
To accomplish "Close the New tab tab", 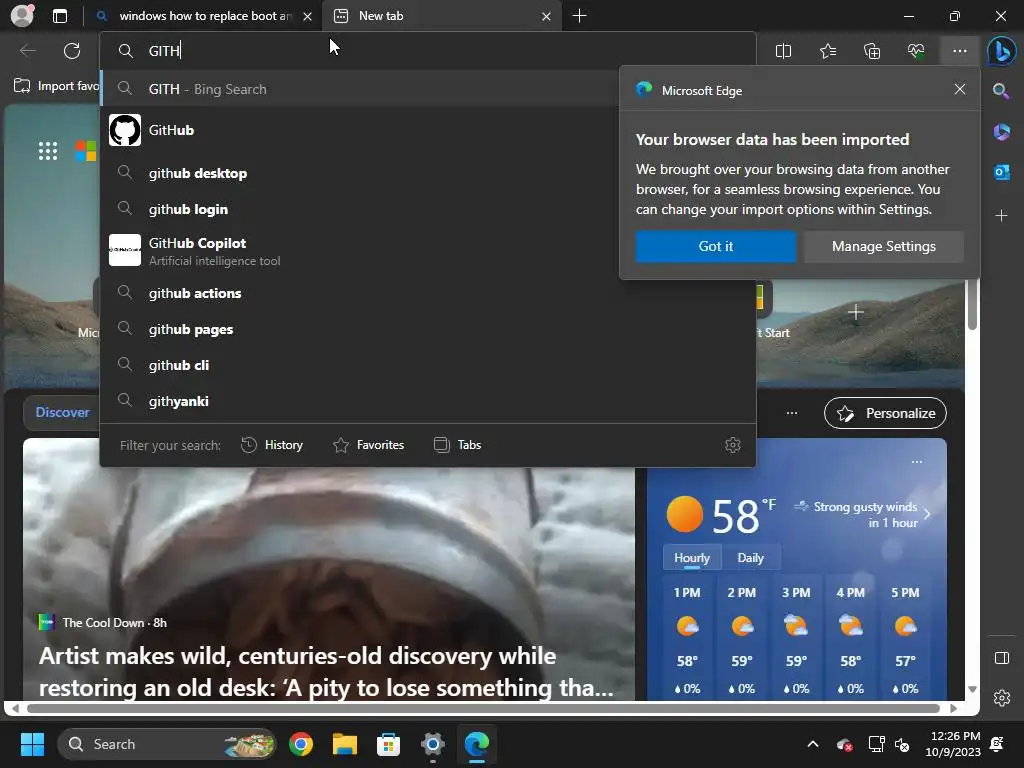I will (547, 16).
